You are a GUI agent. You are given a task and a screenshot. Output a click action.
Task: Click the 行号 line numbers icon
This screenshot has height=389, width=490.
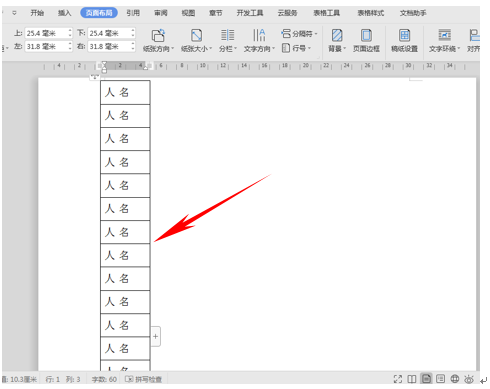[286, 48]
